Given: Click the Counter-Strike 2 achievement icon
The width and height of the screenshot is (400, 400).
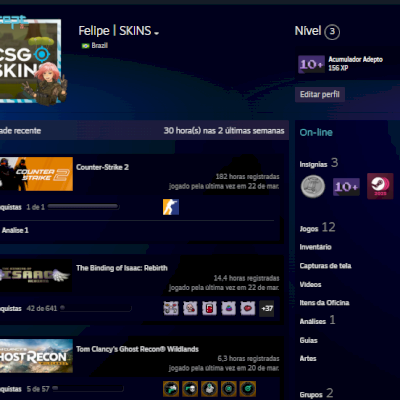Looking at the screenshot, I should click(171, 207).
